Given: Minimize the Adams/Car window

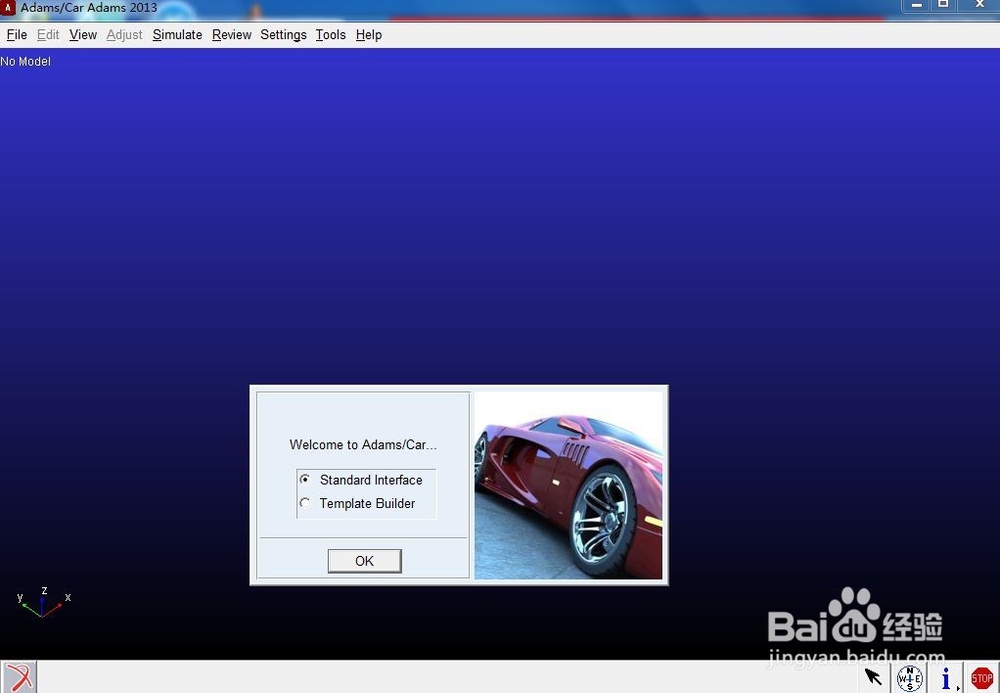Looking at the screenshot, I should pos(916,6).
